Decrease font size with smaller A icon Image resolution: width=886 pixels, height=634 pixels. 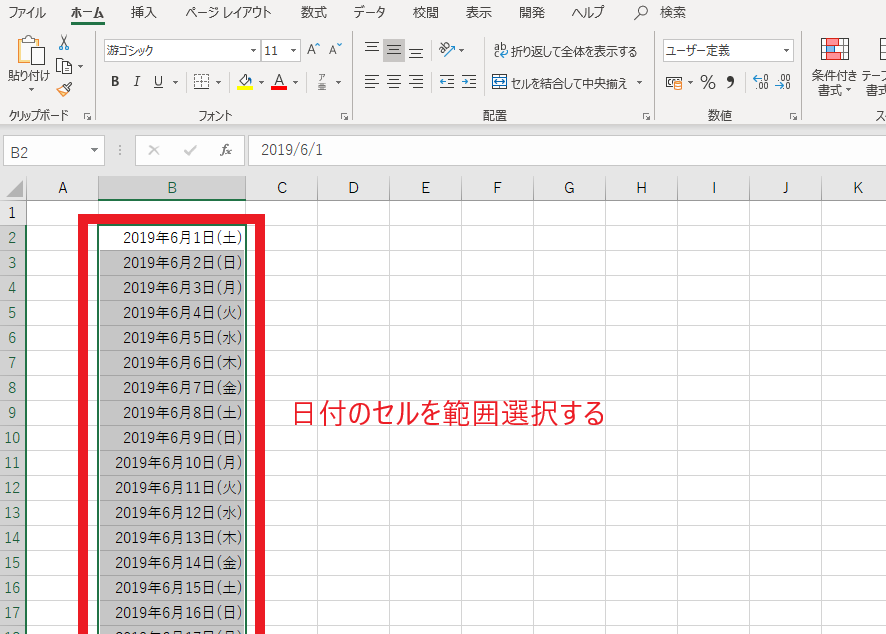click(335, 50)
